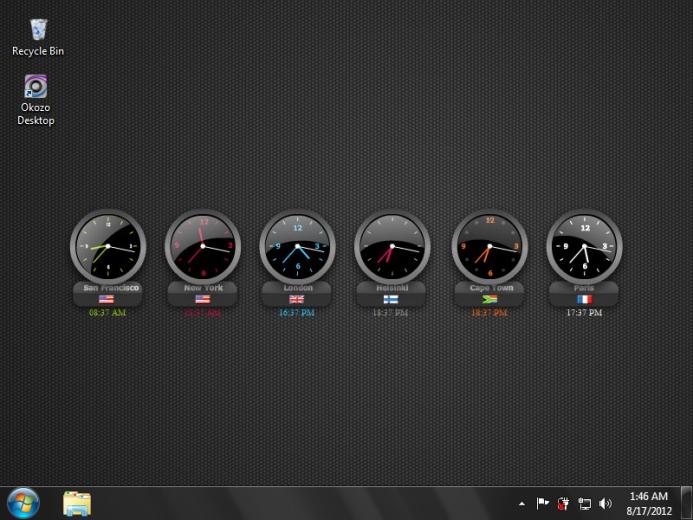Expand hidden system tray icons arrow
Image resolution: width=693 pixels, height=520 pixels.
[522, 504]
